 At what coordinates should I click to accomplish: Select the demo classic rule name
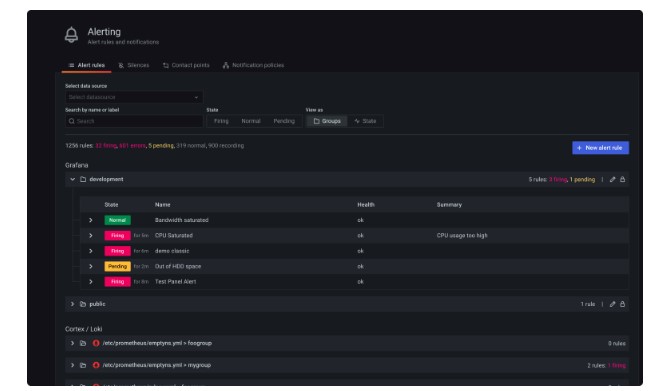click(x=172, y=251)
